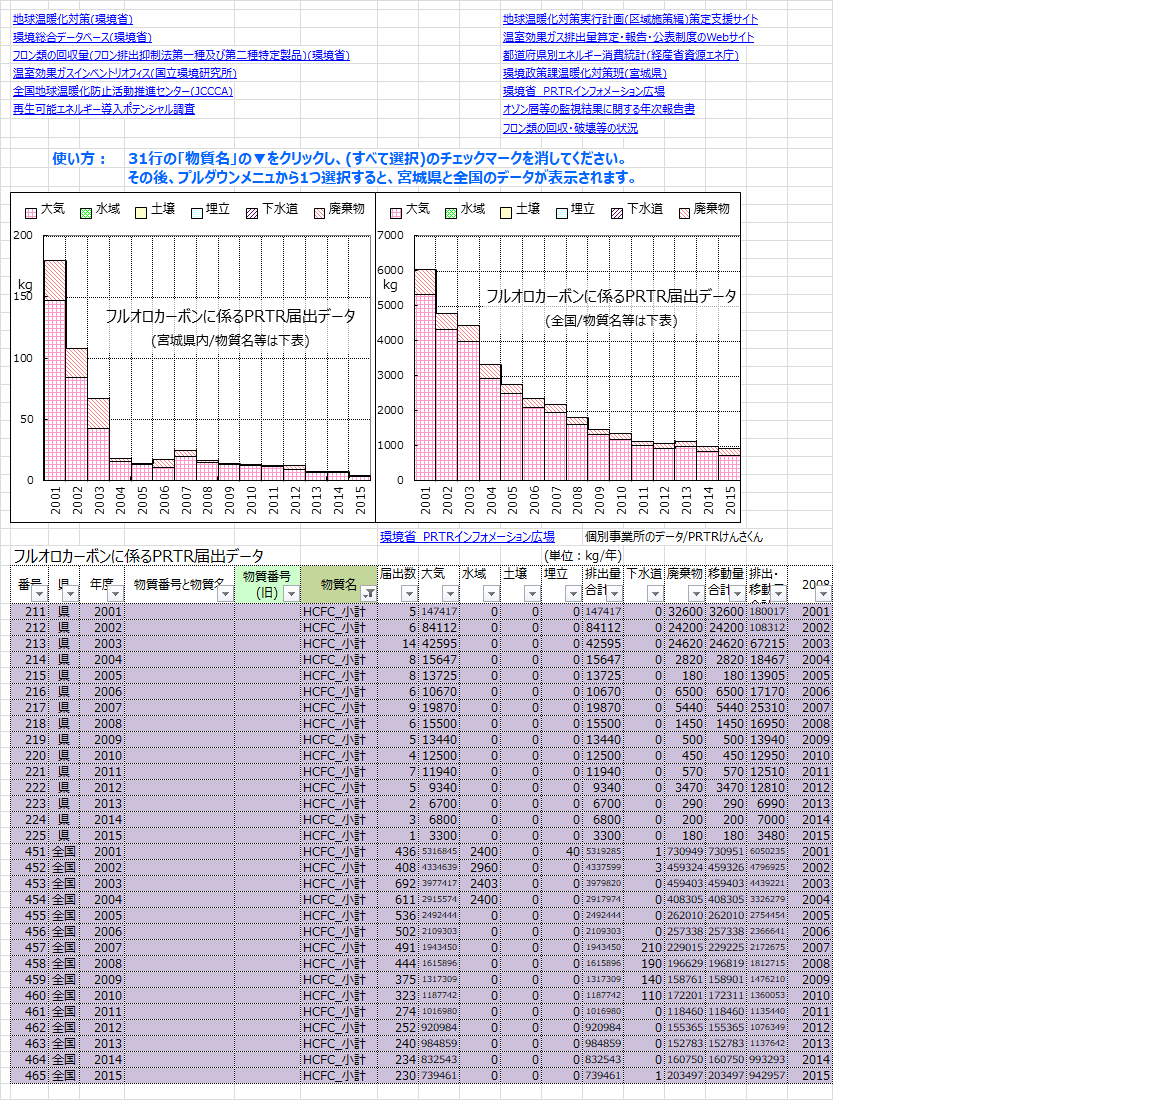Select the (全国/物質名等は下表) chart subtitle
This screenshot has width=1152, height=1100.
pos(611,321)
